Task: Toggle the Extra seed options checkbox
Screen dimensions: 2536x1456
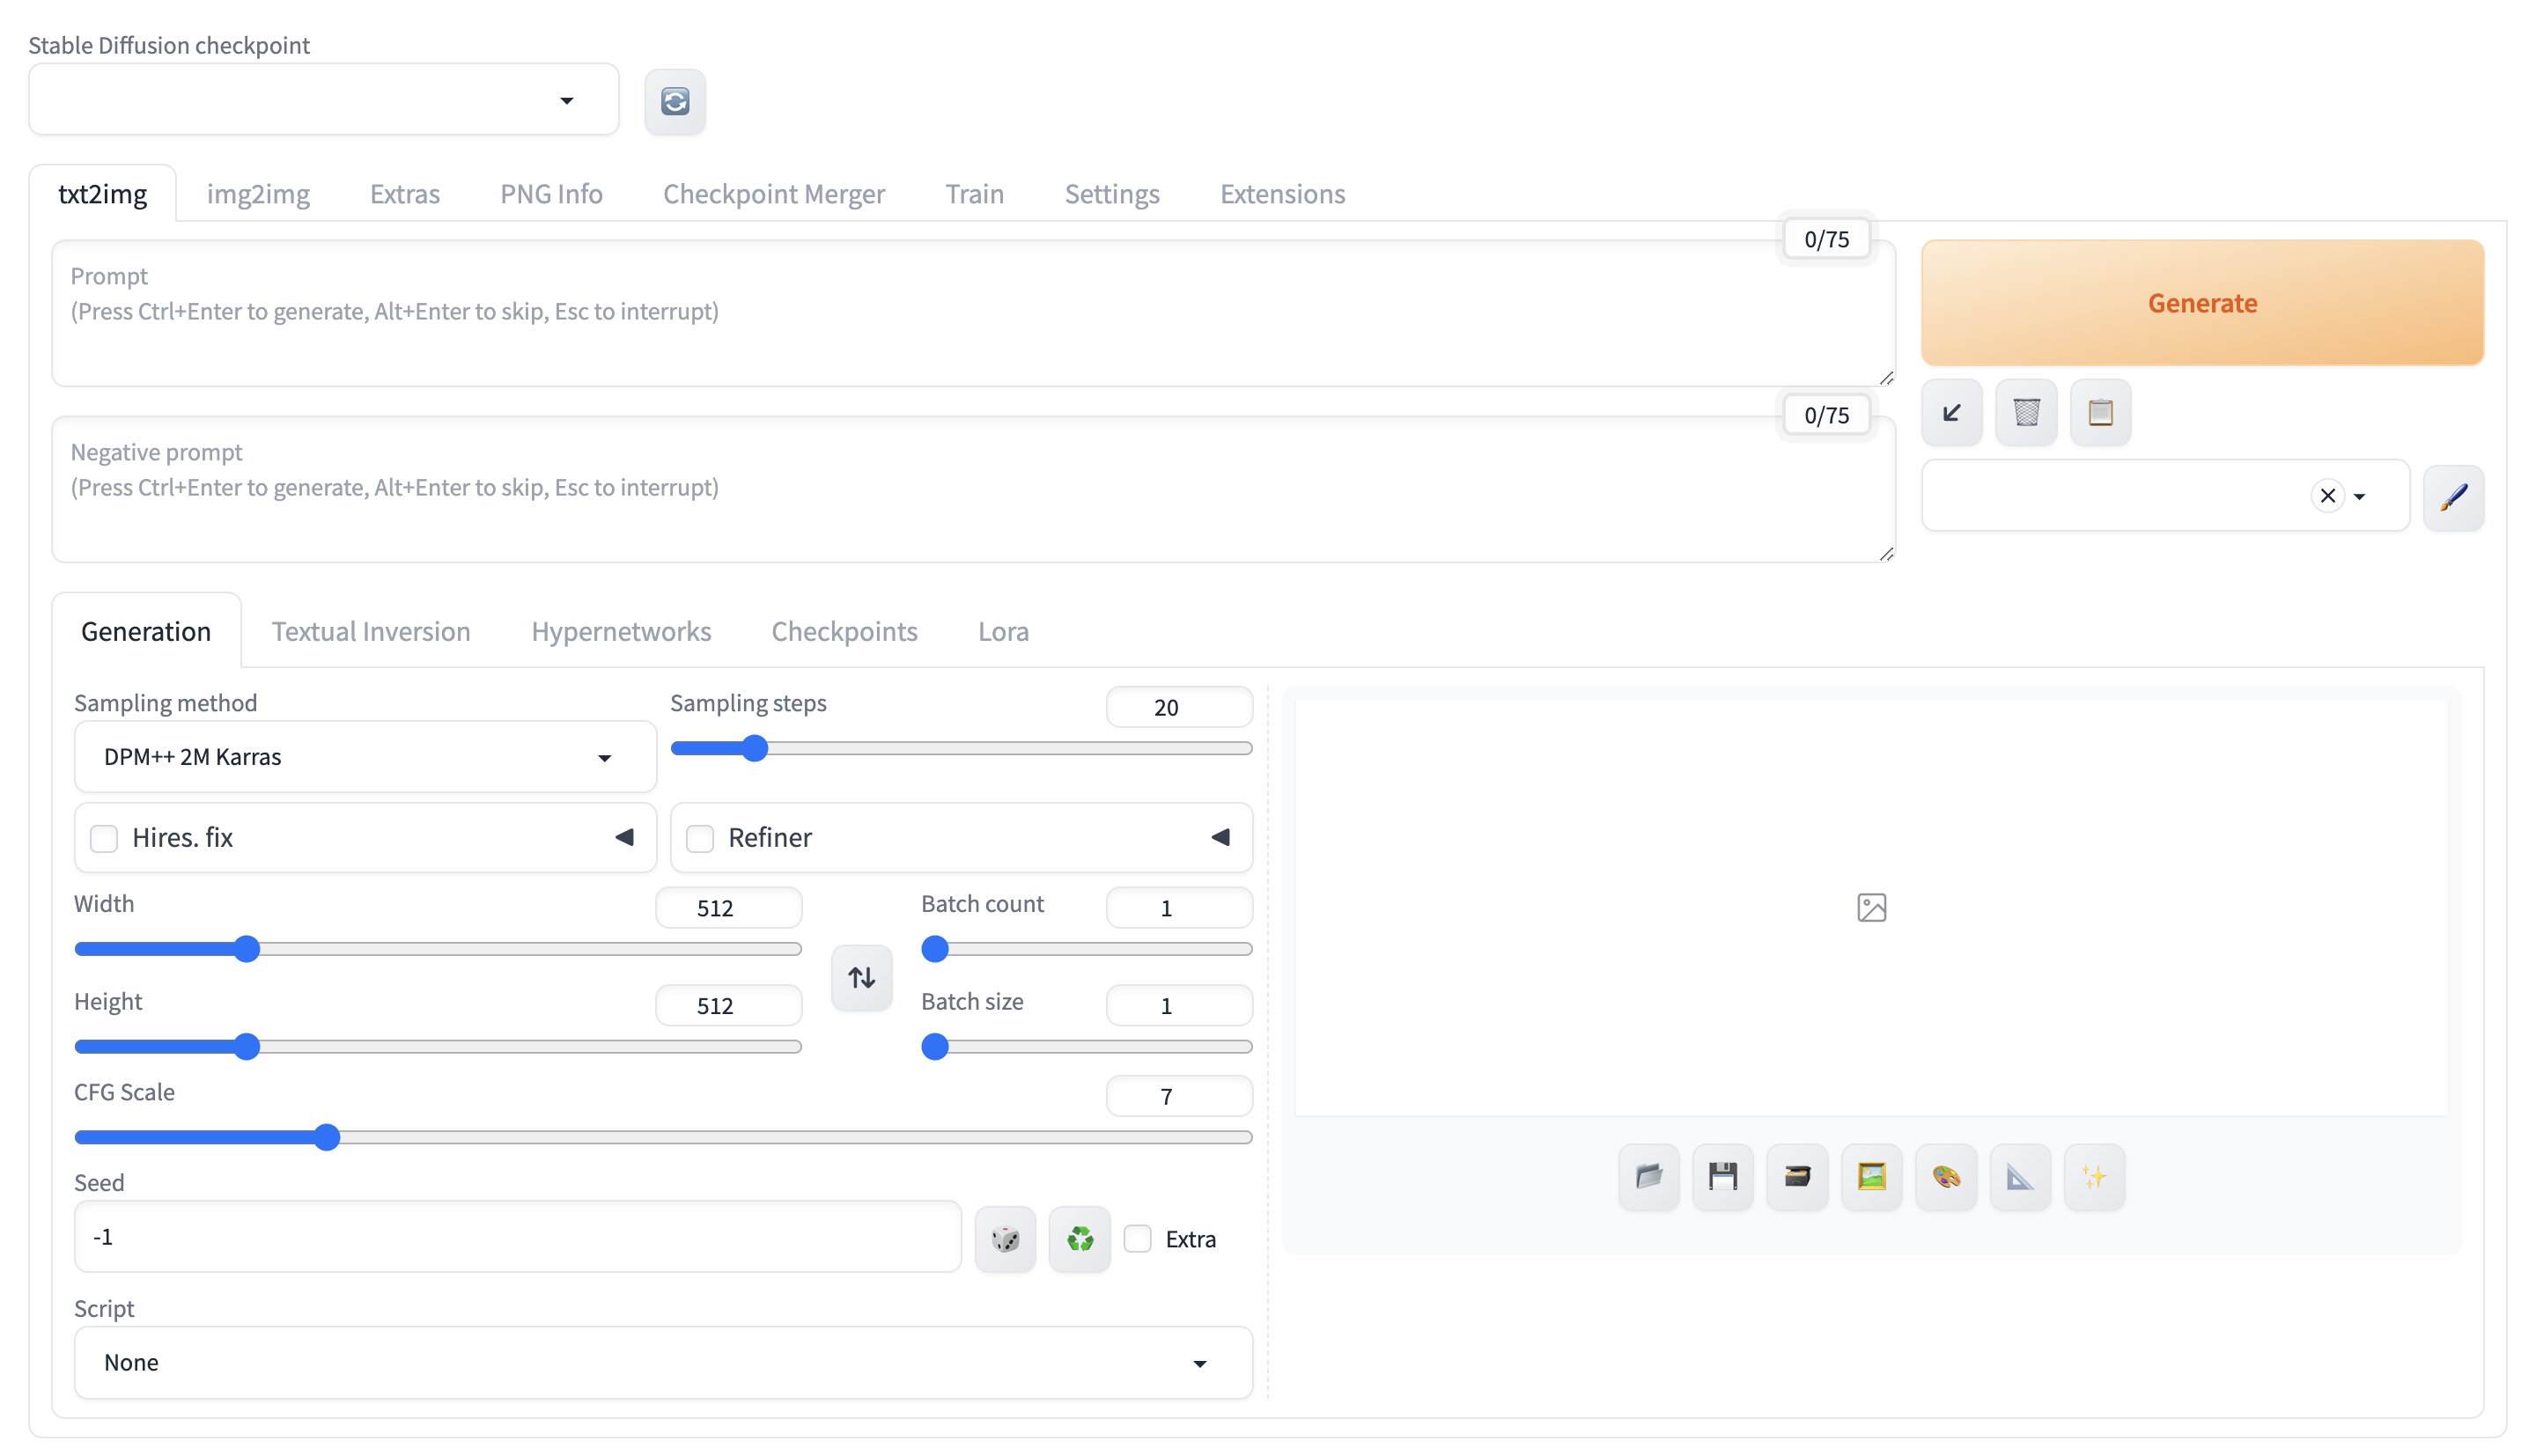Action: 1138,1239
